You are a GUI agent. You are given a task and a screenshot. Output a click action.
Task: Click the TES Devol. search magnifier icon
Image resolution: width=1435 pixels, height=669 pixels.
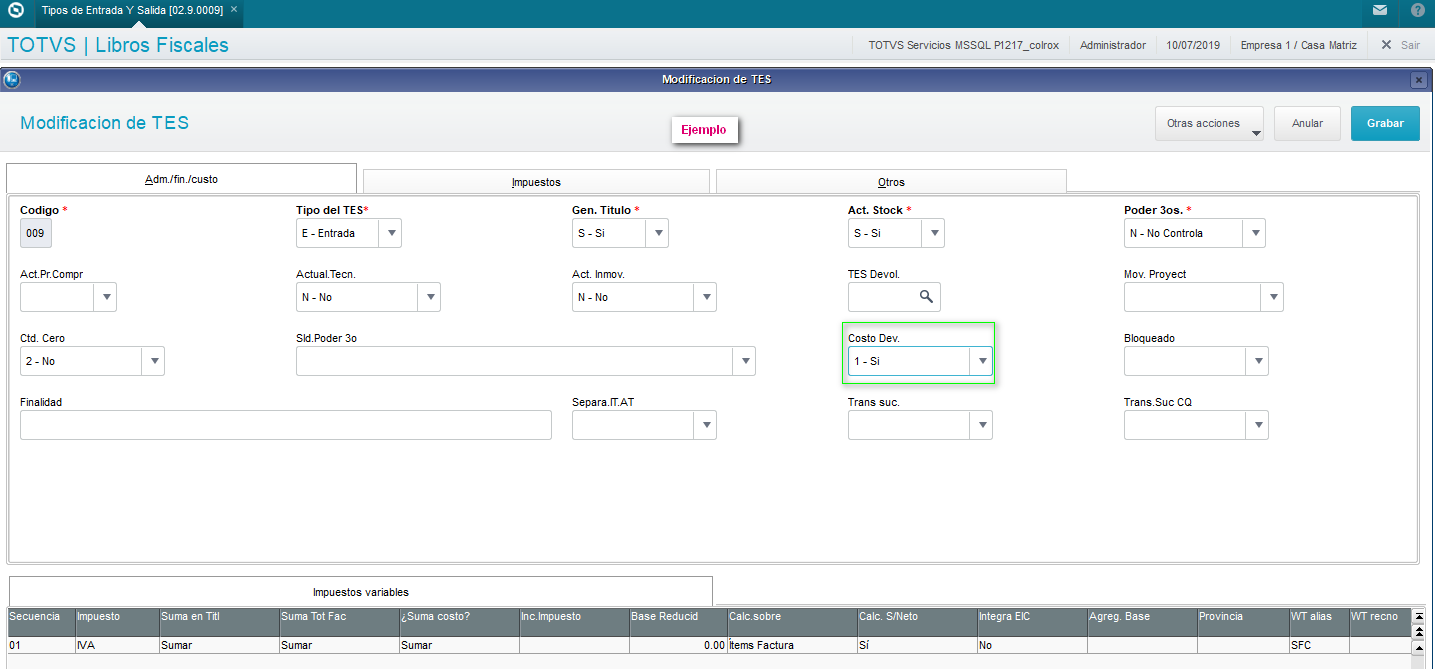click(926, 297)
